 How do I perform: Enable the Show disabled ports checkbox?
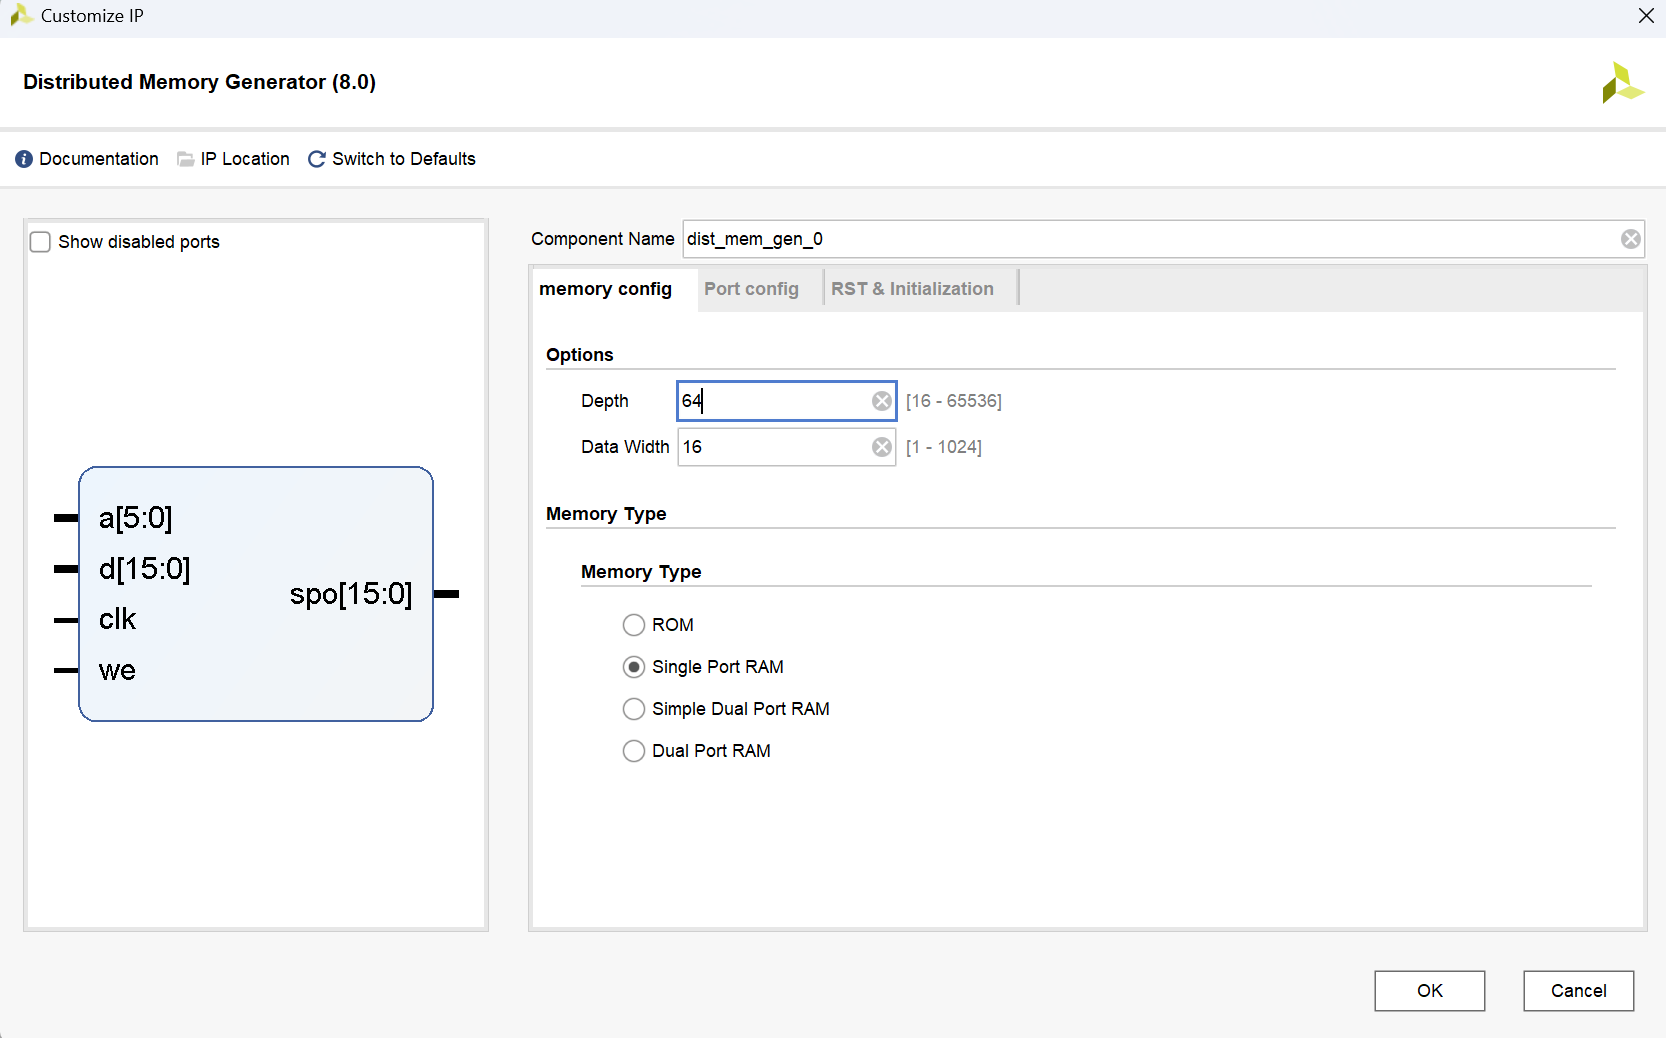click(41, 242)
